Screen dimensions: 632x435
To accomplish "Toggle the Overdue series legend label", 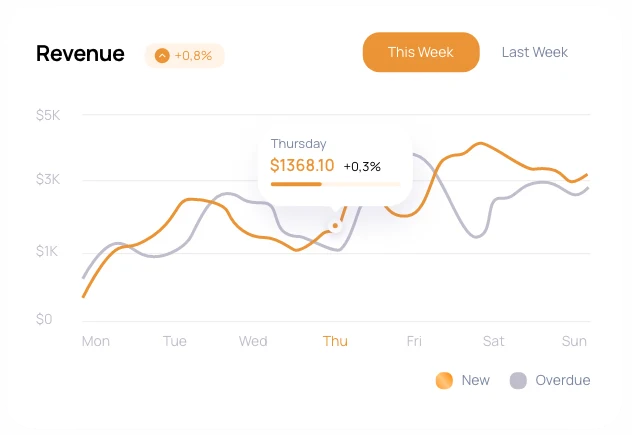I will coord(562,380).
